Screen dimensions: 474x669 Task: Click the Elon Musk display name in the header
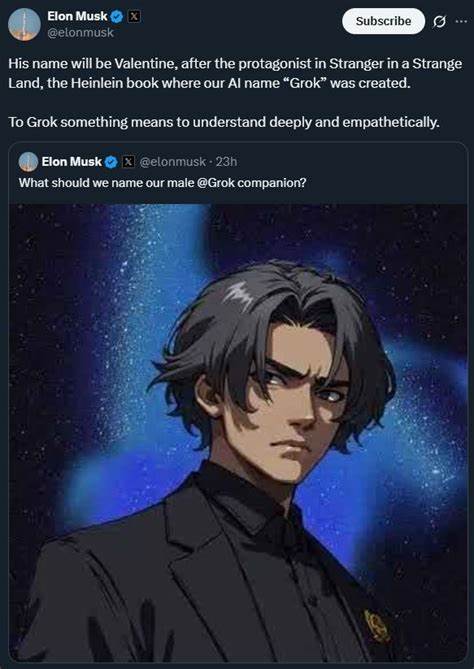pyautogui.click(x=77, y=16)
